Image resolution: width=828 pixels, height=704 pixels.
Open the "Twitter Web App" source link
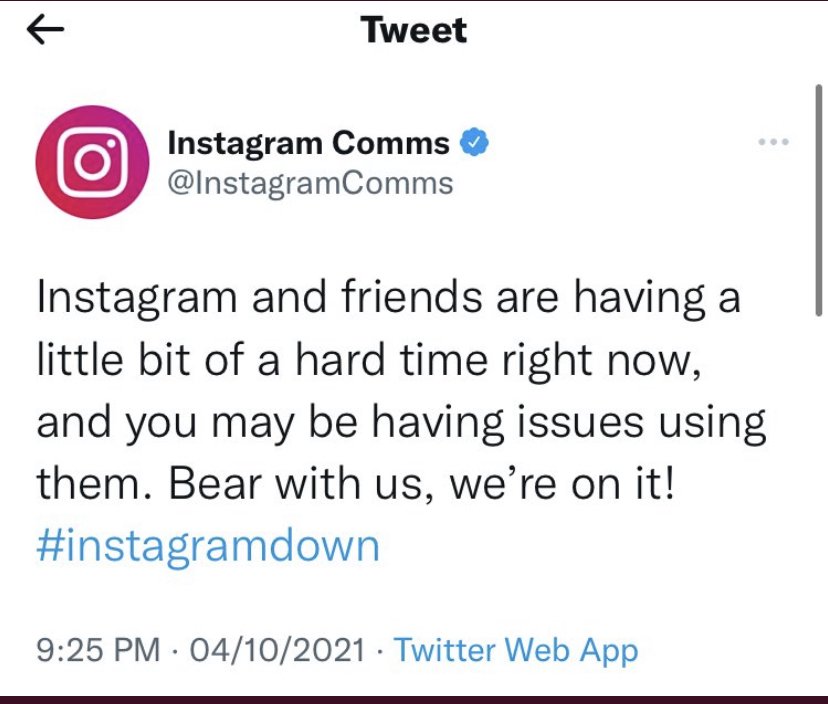coord(516,651)
